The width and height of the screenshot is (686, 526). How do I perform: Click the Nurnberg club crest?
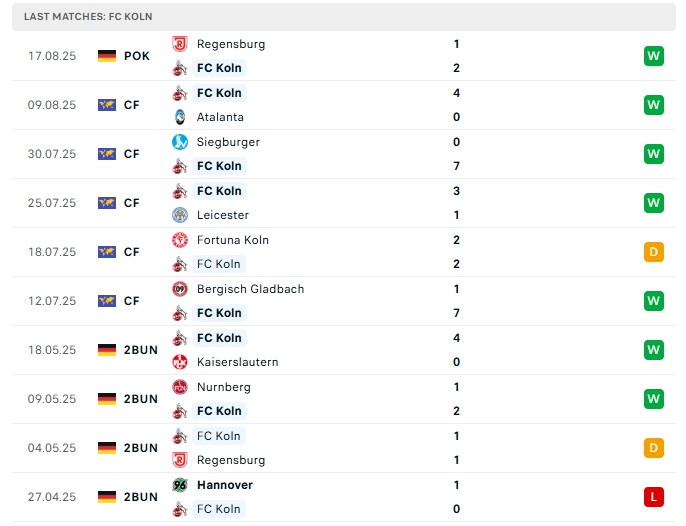click(x=180, y=387)
